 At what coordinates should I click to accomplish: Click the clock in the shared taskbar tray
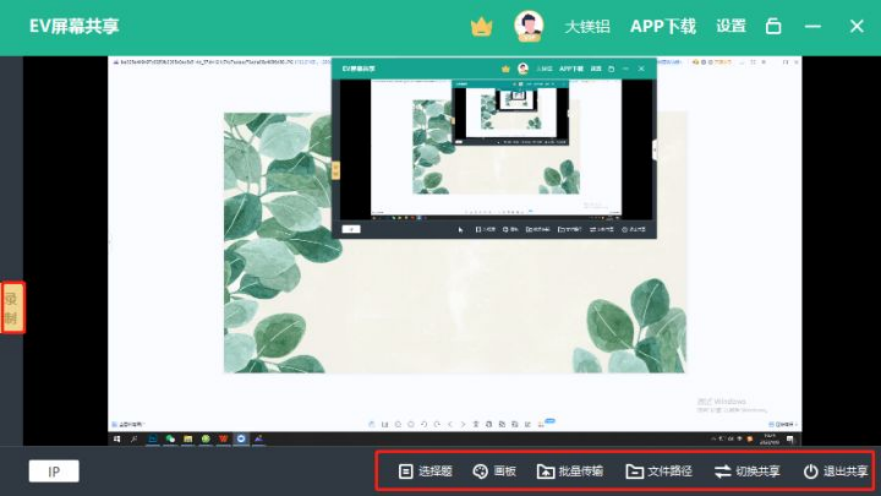point(769,439)
